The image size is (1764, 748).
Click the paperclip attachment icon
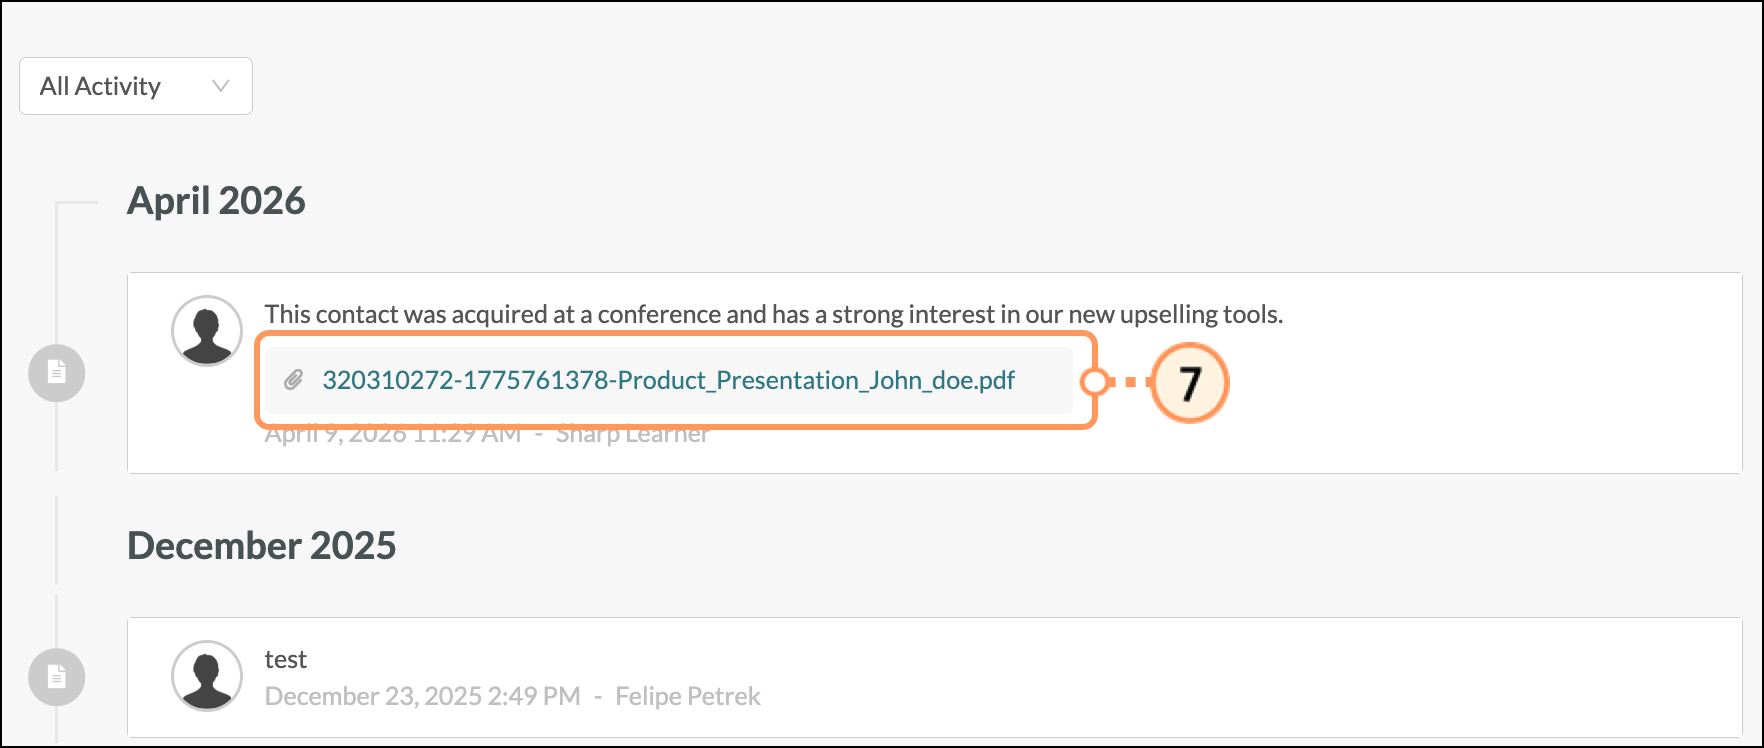tap(293, 380)
